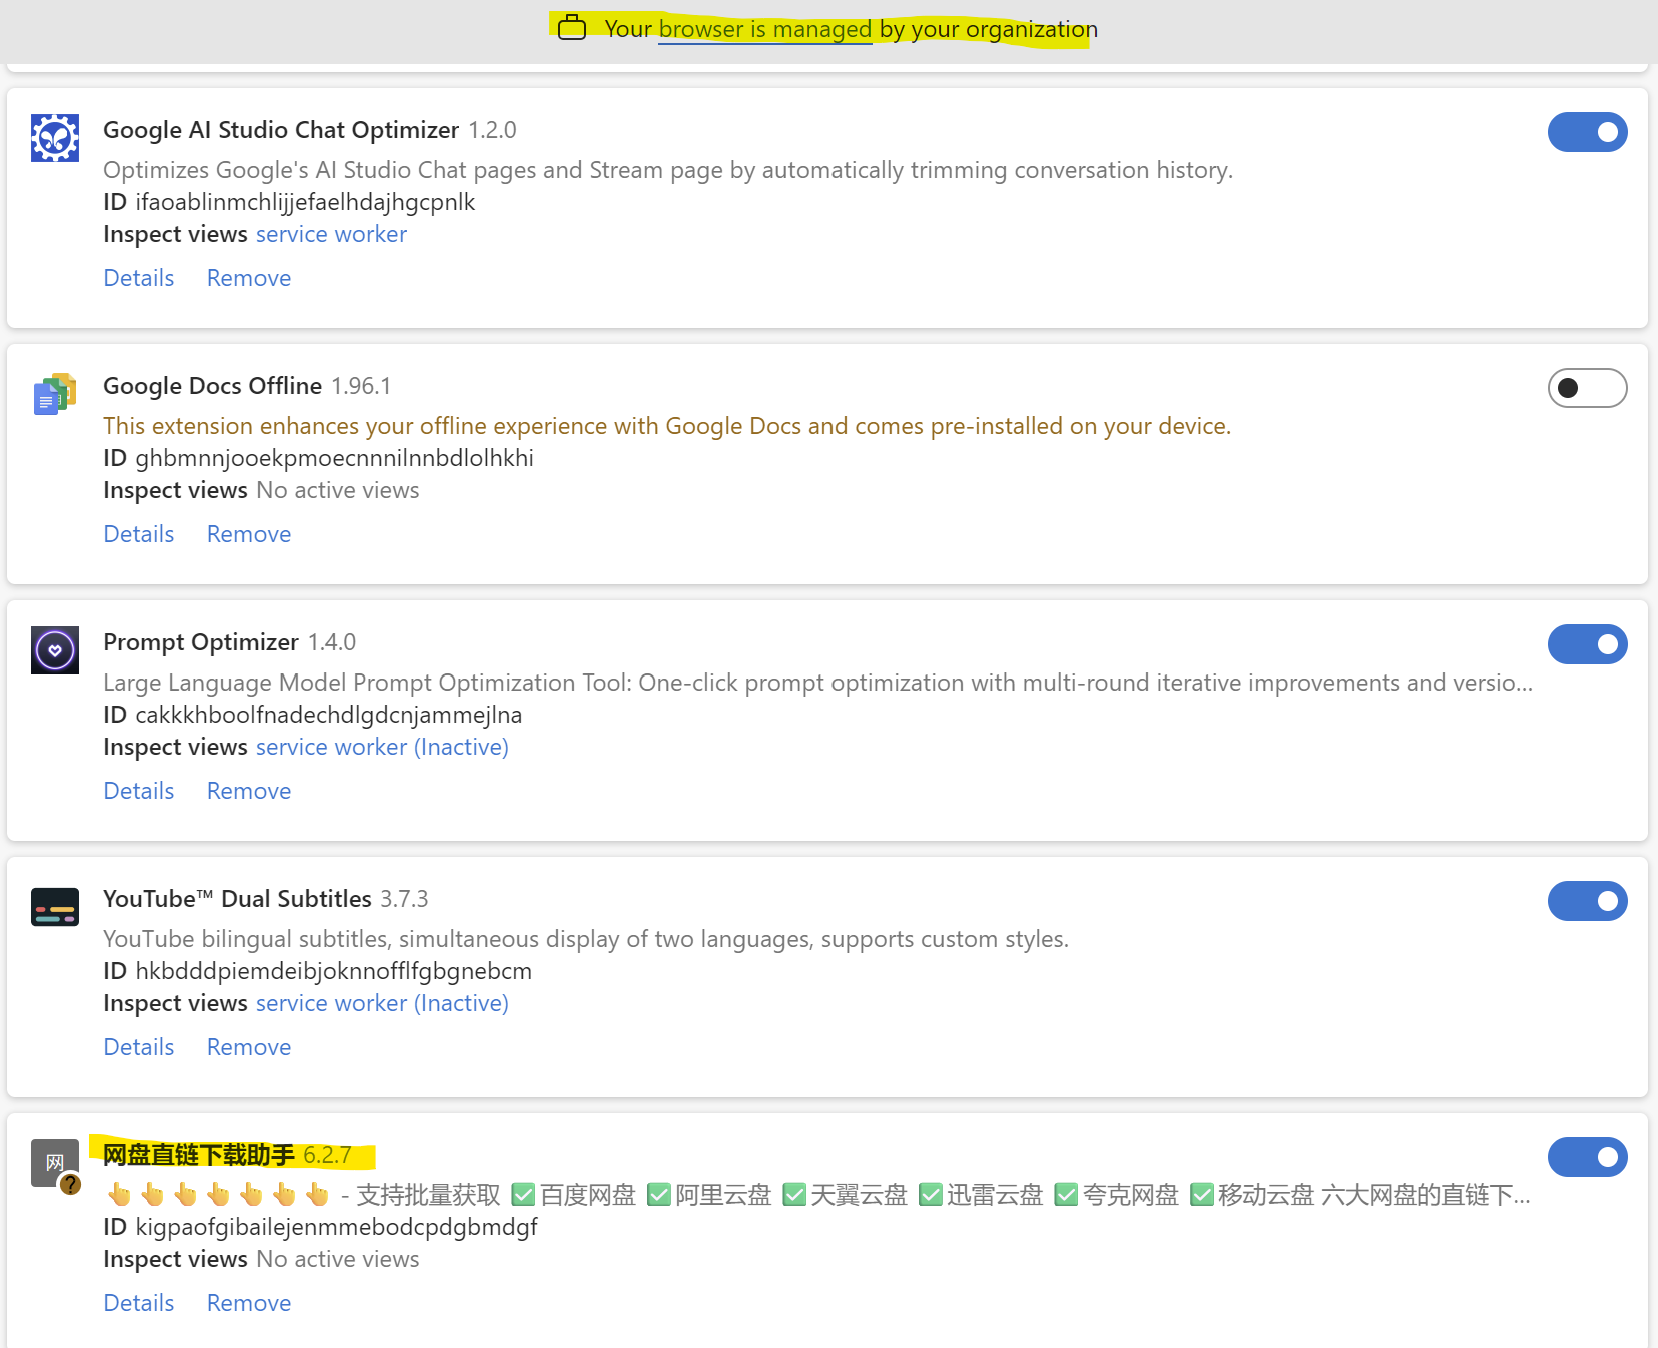Switch off the 网盘直链下载助手 extension

1587,1157
